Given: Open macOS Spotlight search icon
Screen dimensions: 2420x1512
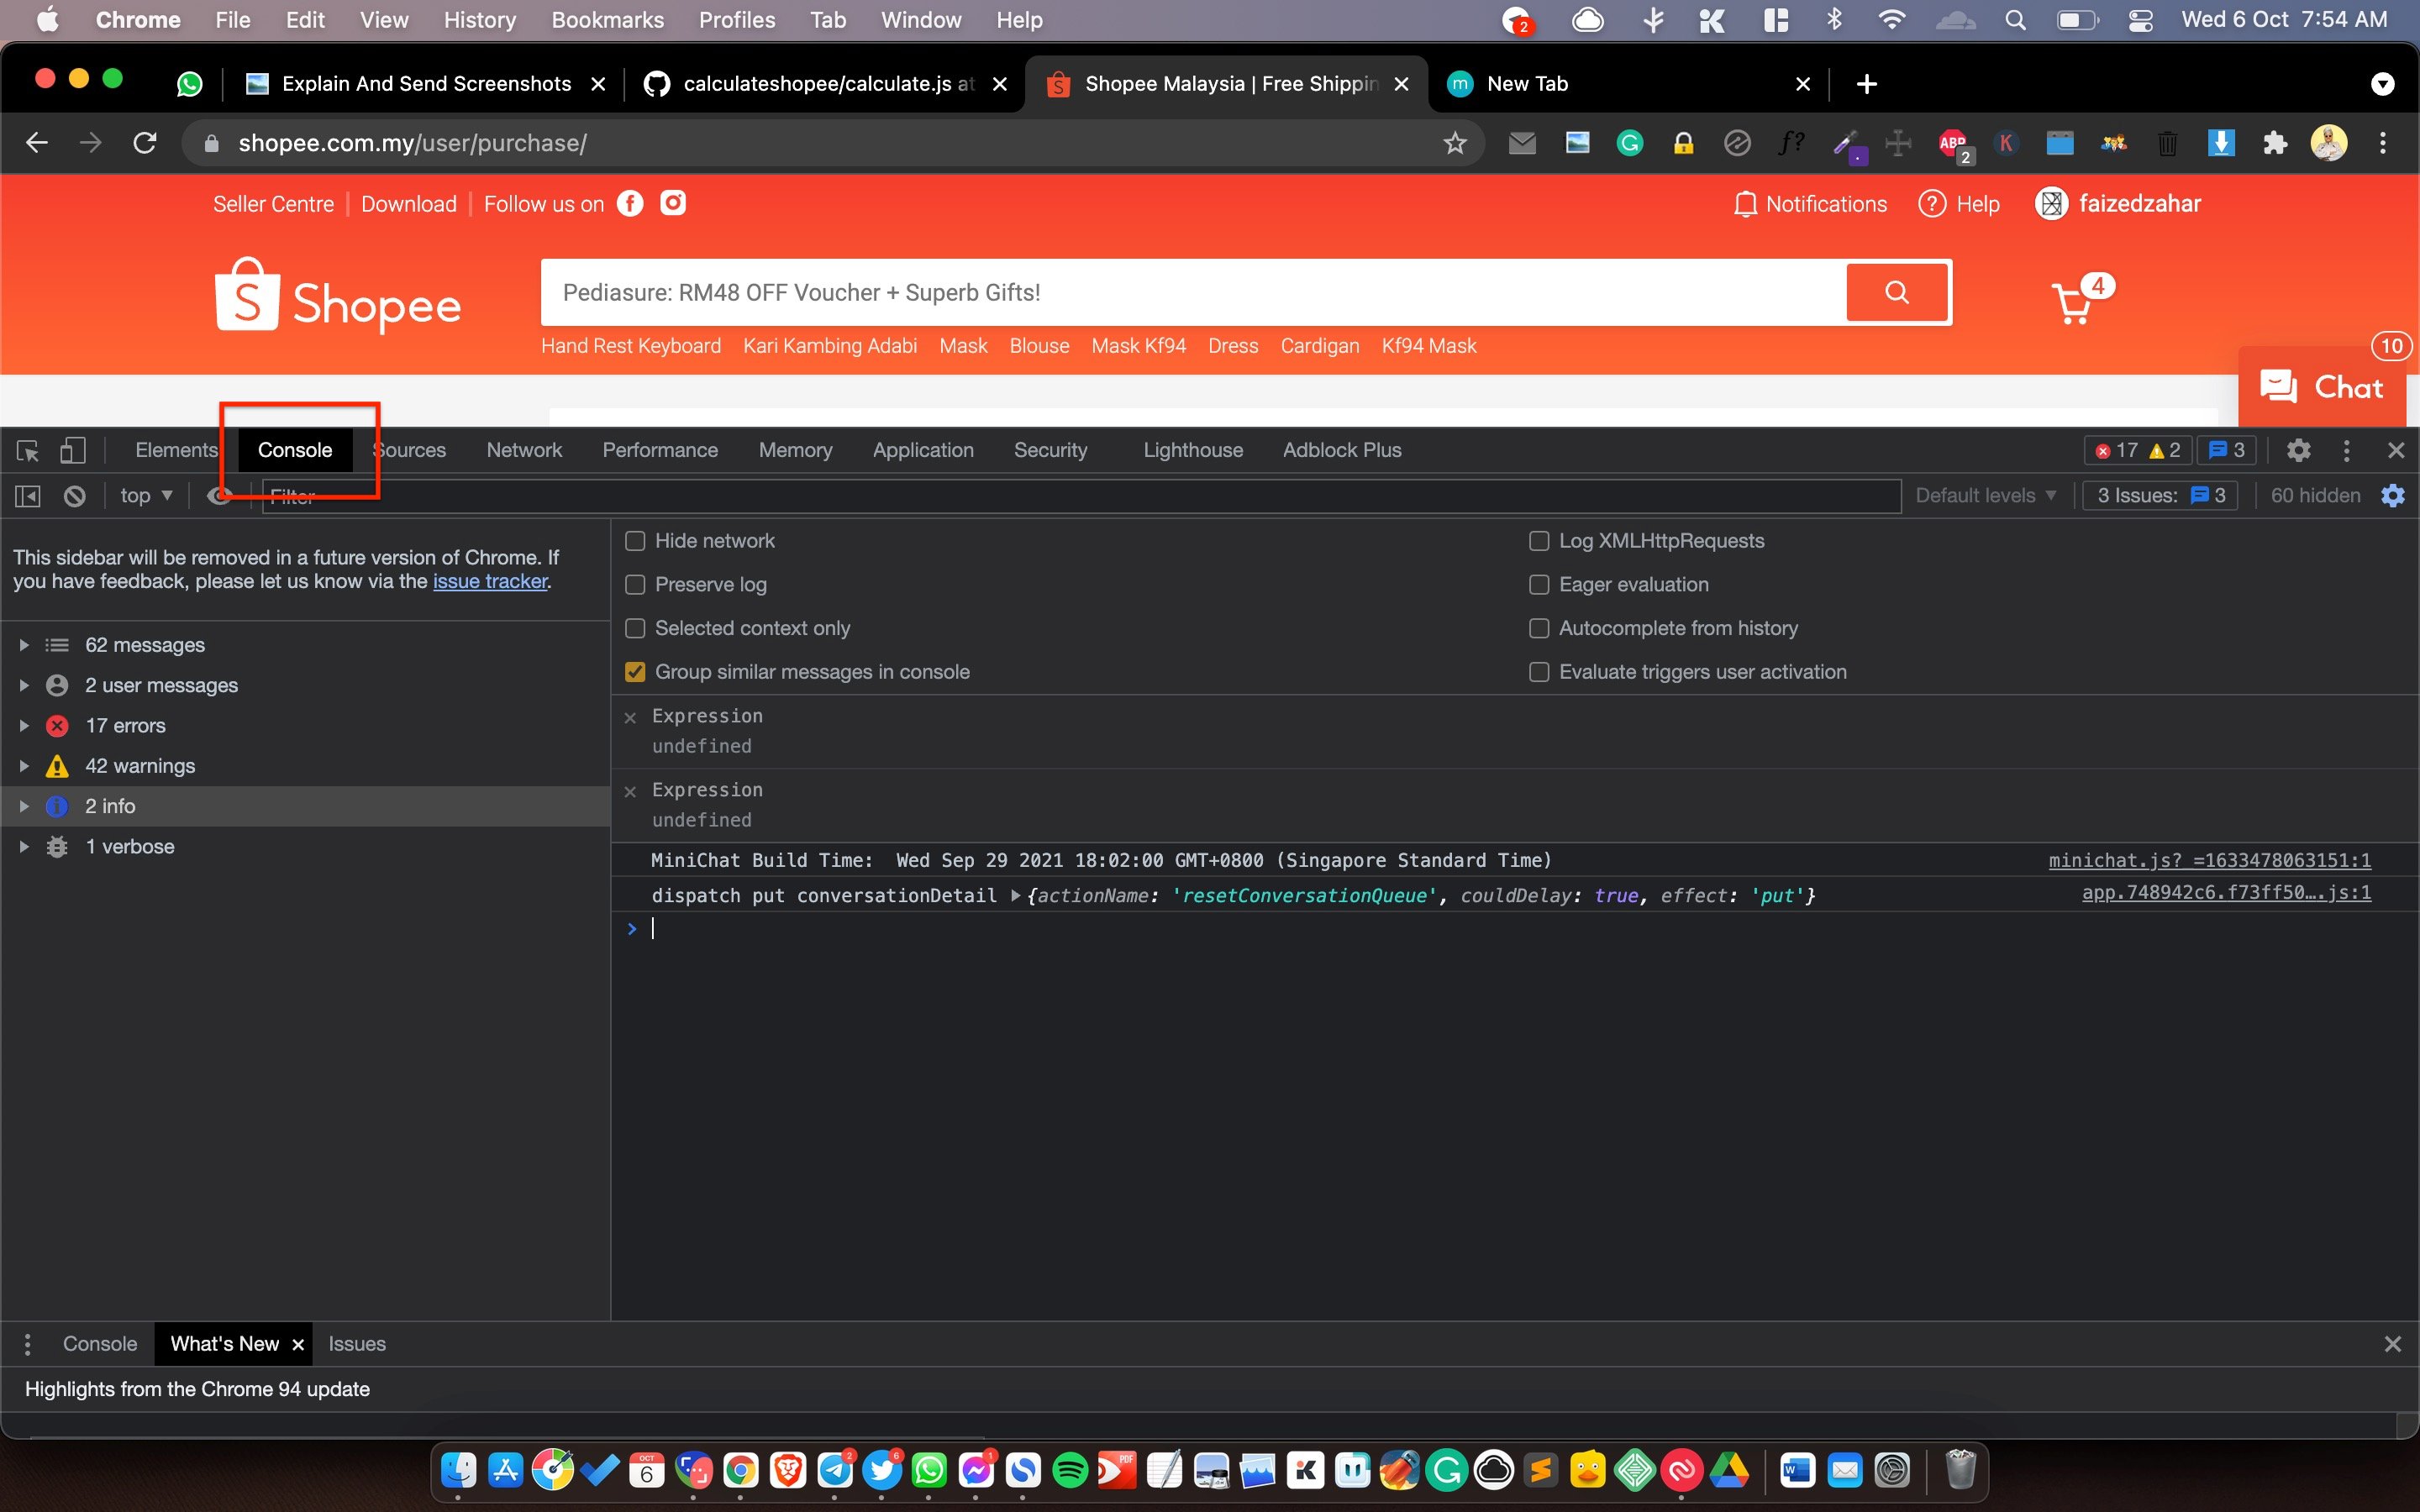Looking at the screenshot, I should click(2015, 20).
